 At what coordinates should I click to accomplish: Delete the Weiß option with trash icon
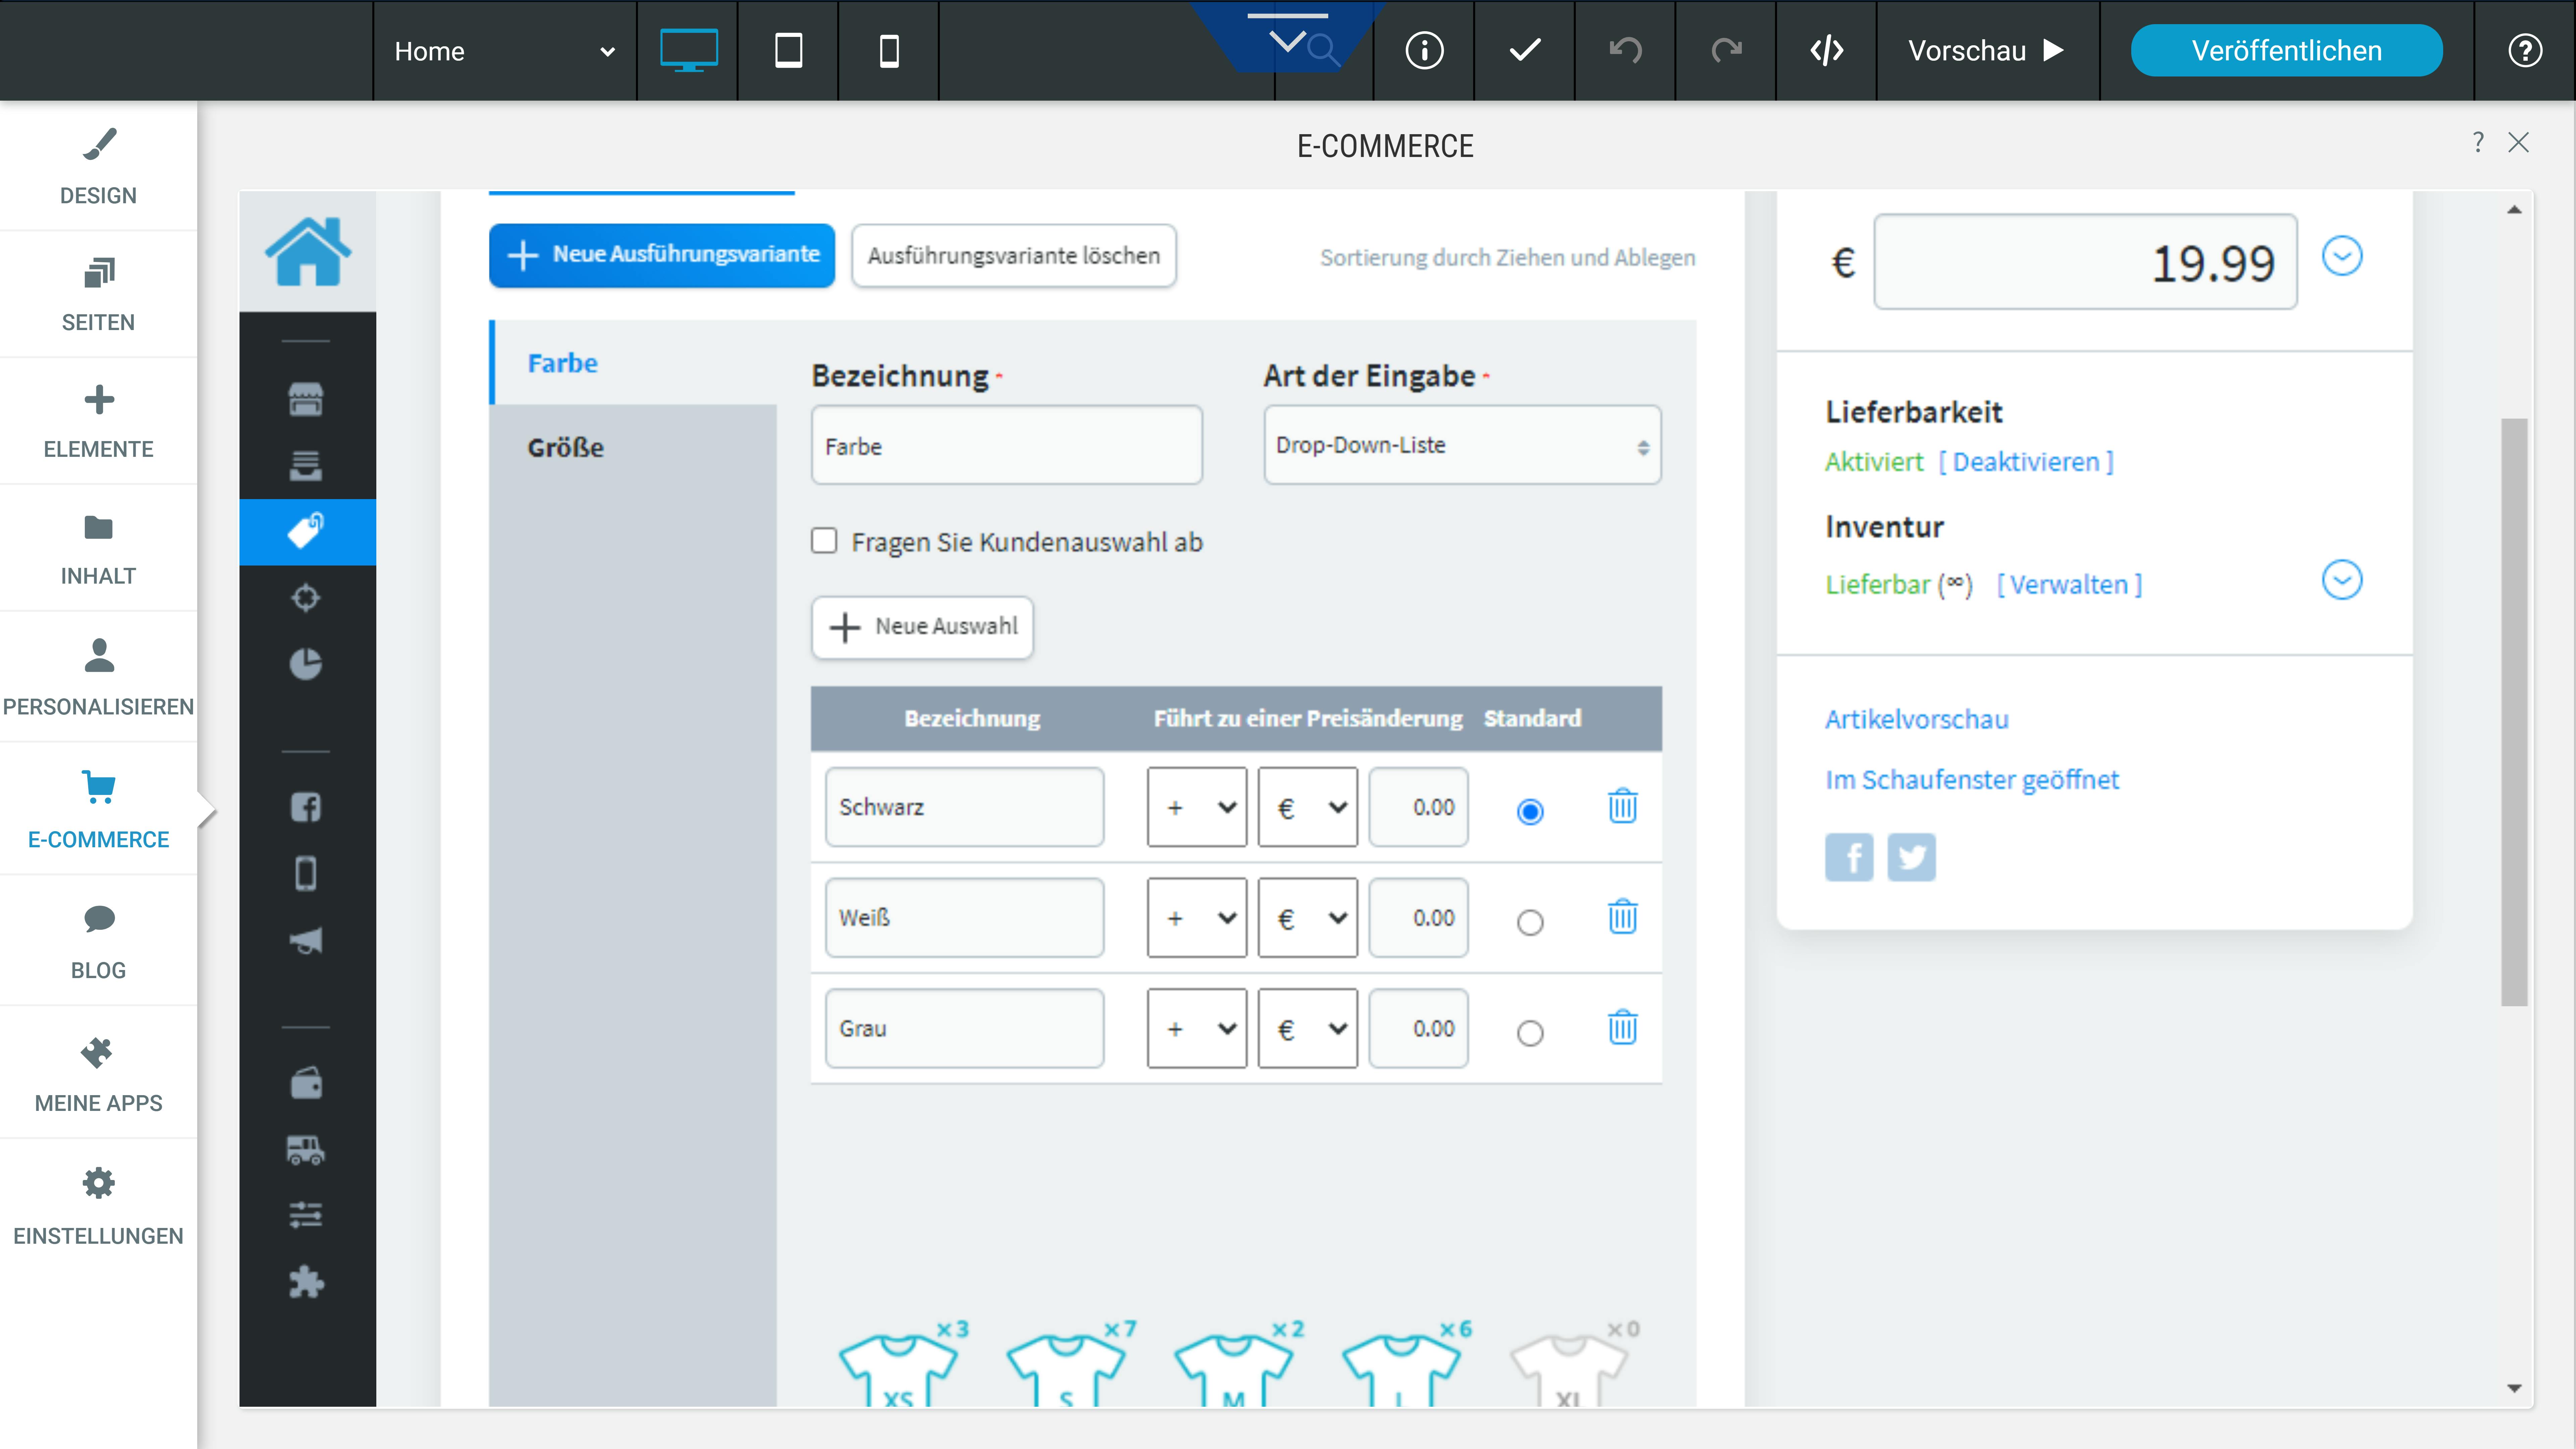tap(1622, 917)
